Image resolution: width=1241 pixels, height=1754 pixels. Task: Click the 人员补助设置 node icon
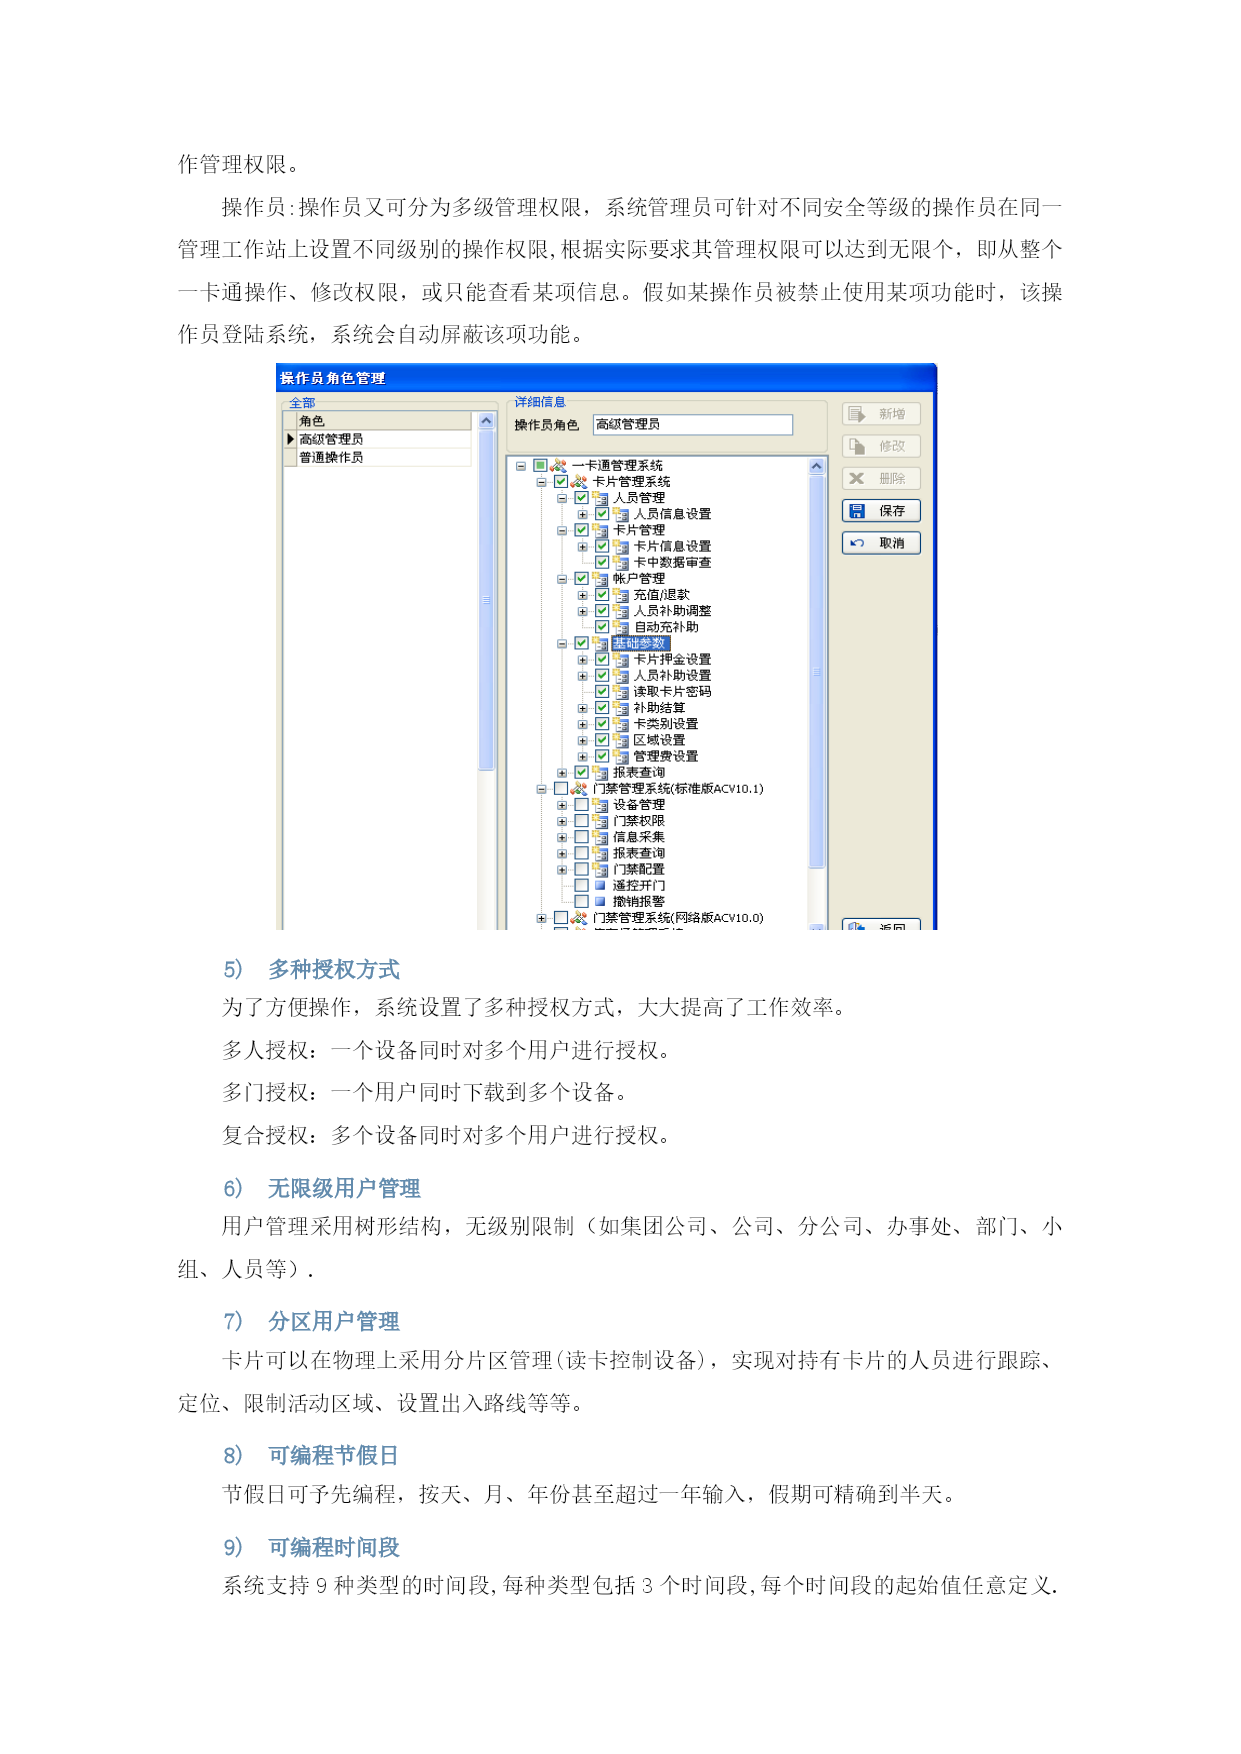(621, 675)
